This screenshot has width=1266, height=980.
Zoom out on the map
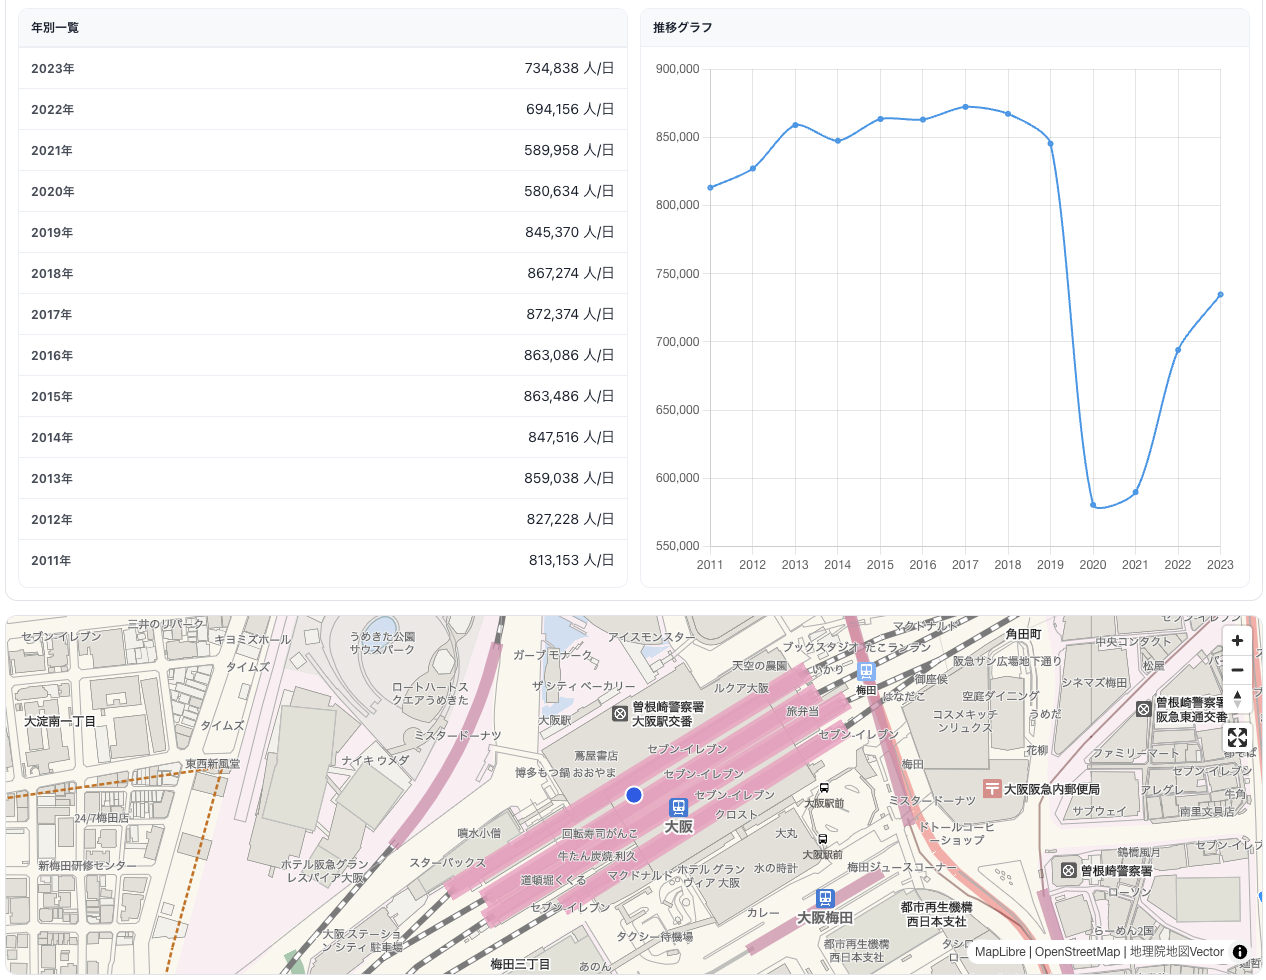pos(1237,670)
